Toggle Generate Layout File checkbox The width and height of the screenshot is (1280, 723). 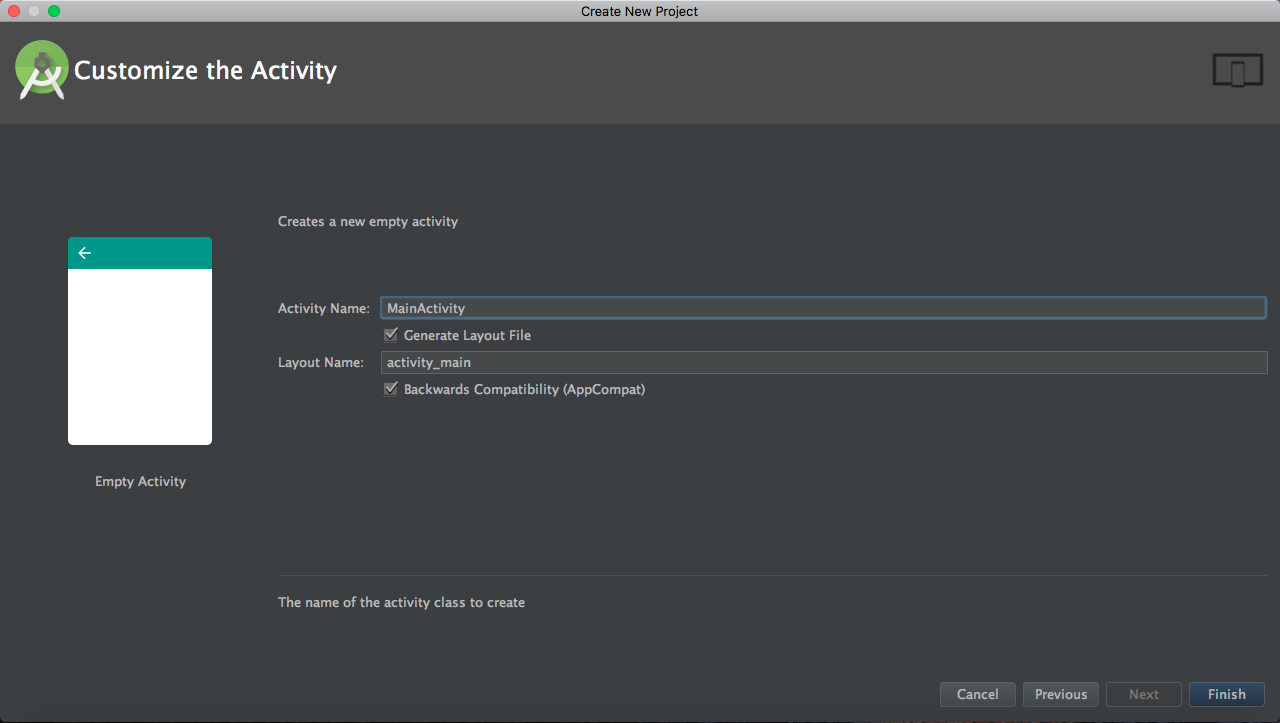pos(391,335)
